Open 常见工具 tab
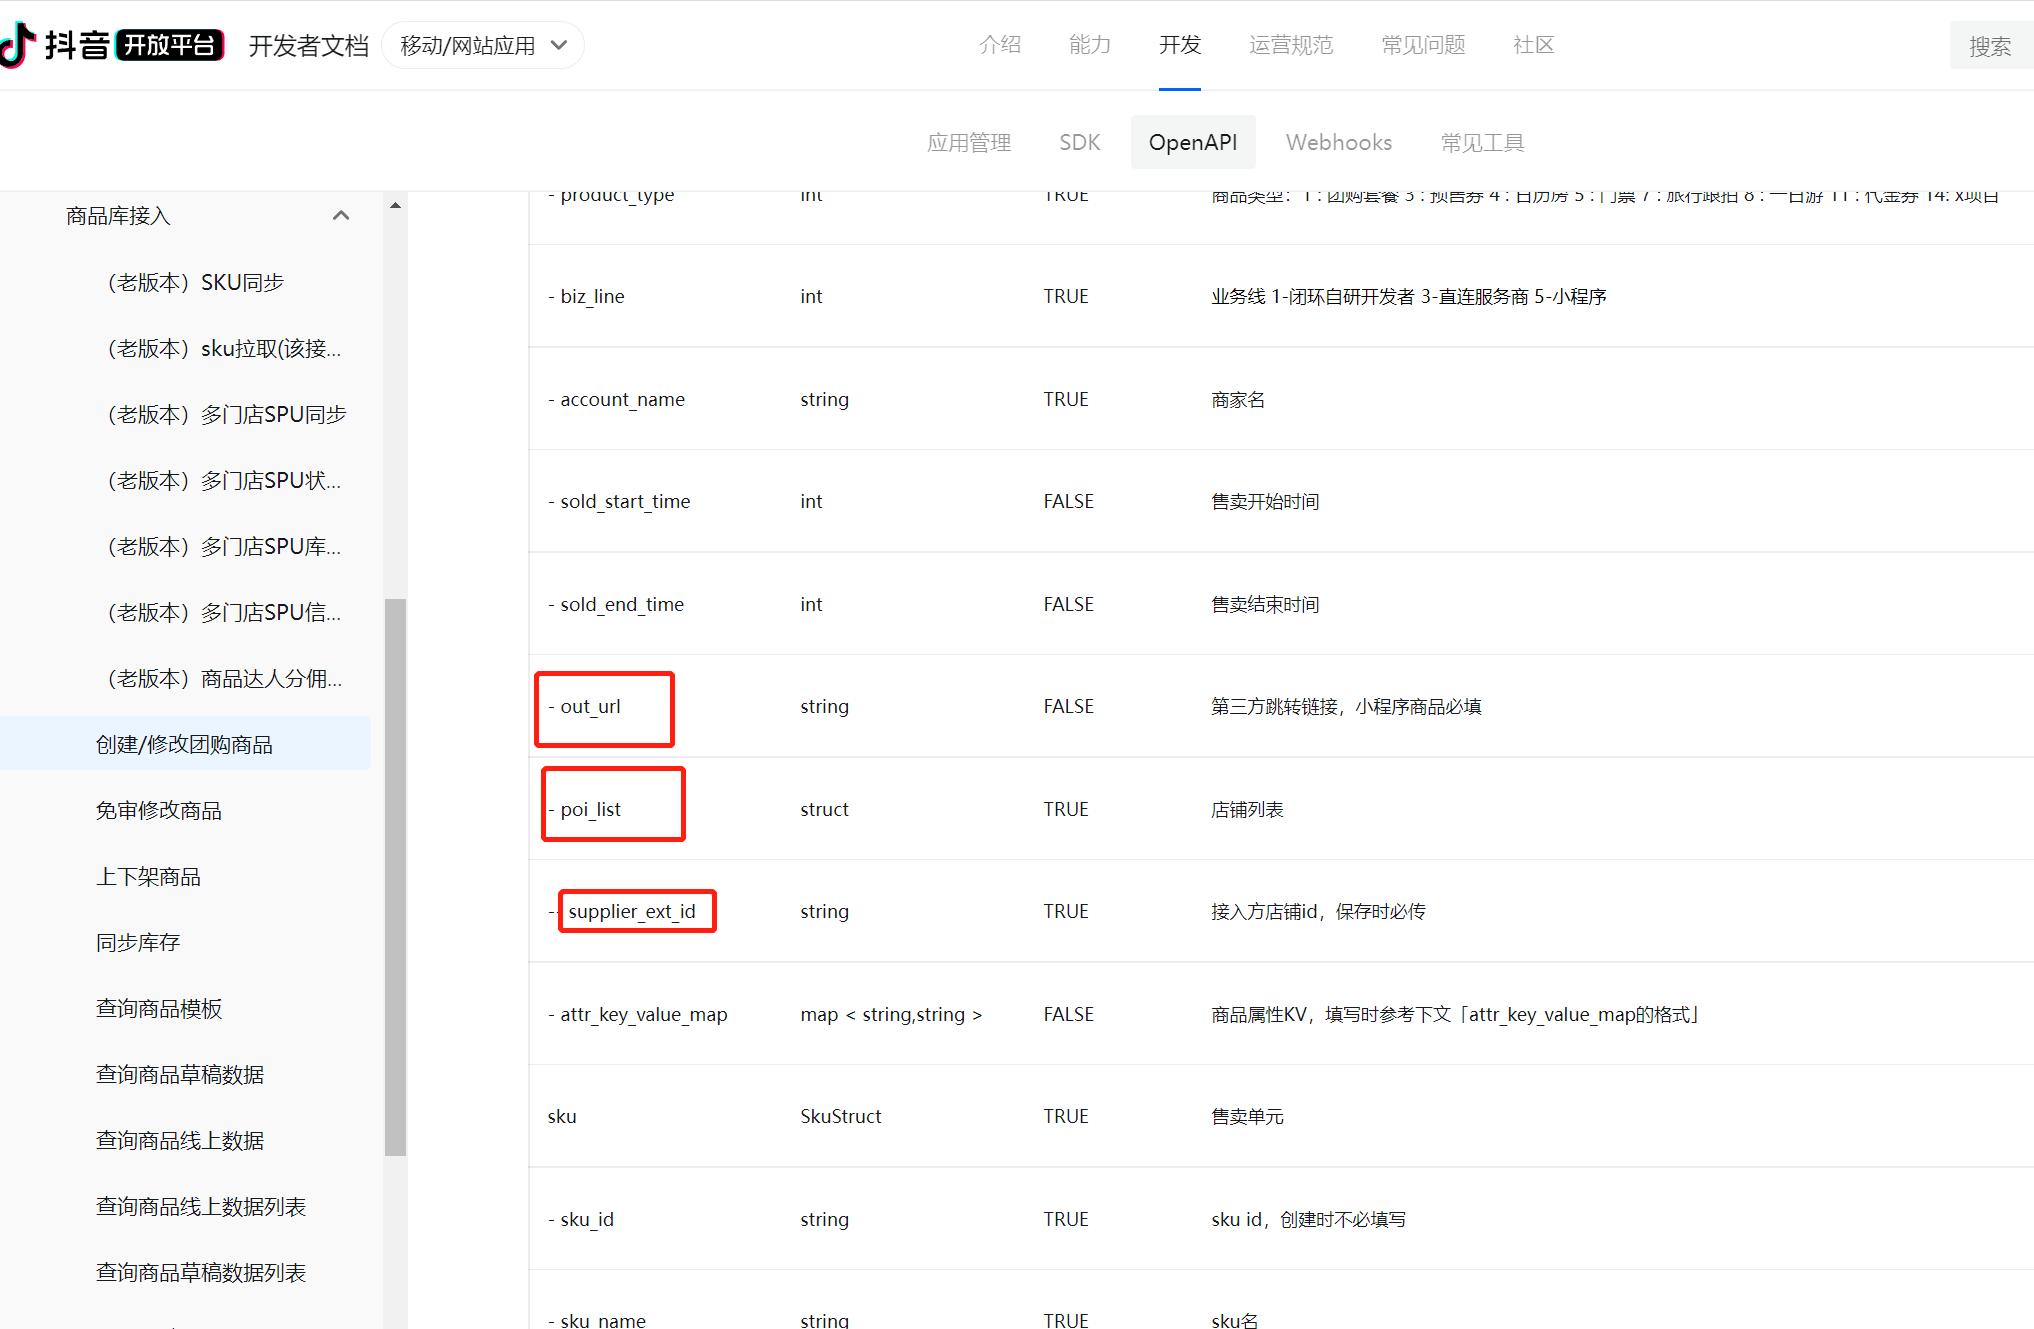Screen dimensions: 2034x1329 click(x=1482, y=142)
